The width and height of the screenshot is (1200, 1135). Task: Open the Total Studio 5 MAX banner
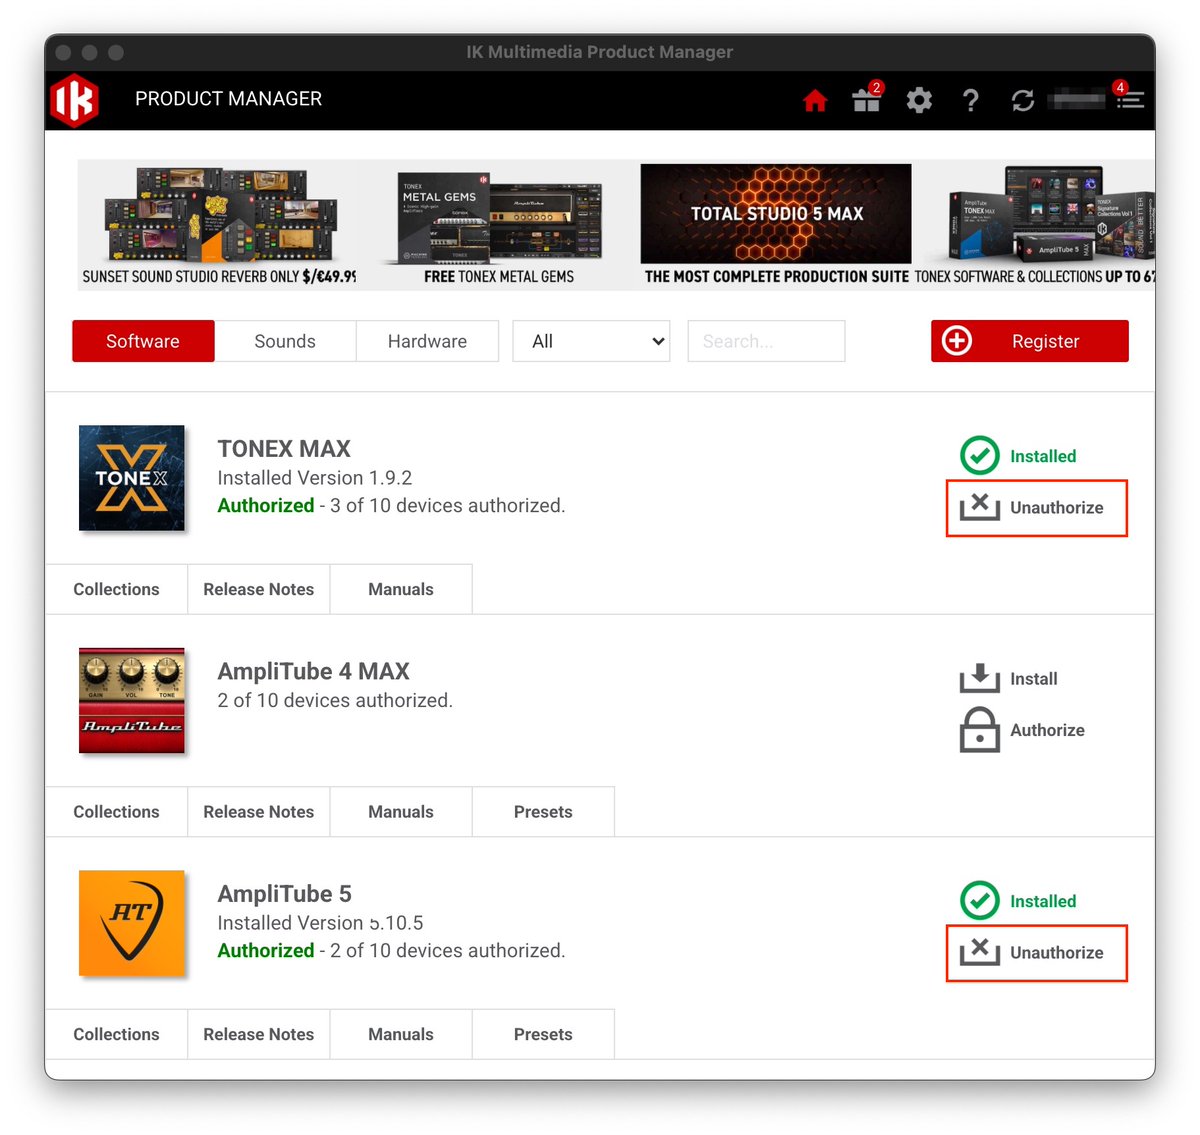point(776,225)
